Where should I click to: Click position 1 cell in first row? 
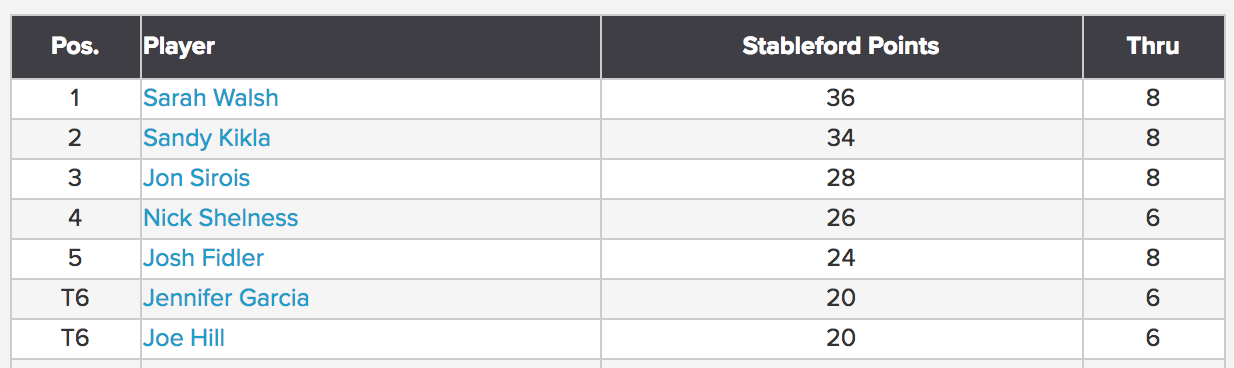pos(76,98)
